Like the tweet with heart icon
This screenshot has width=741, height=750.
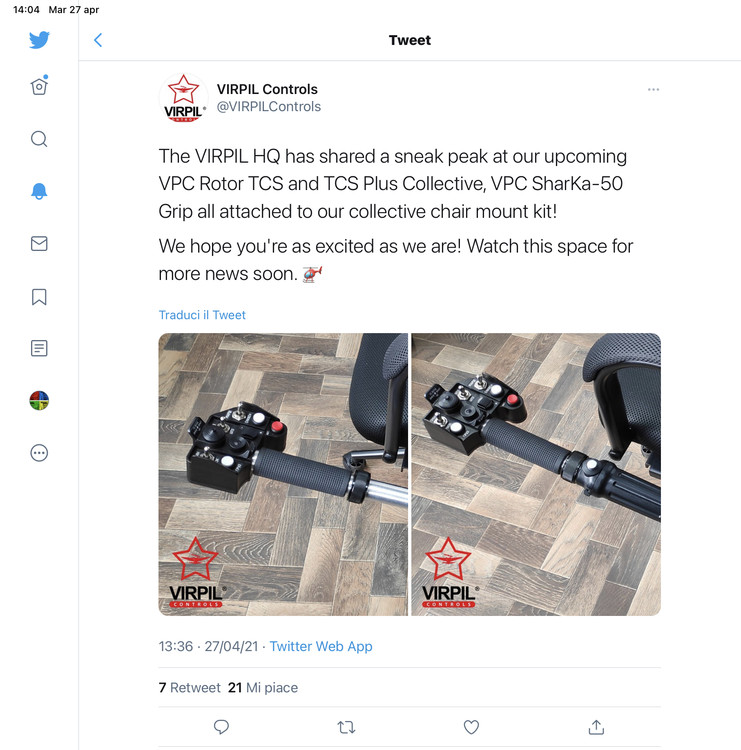point(471,727)
